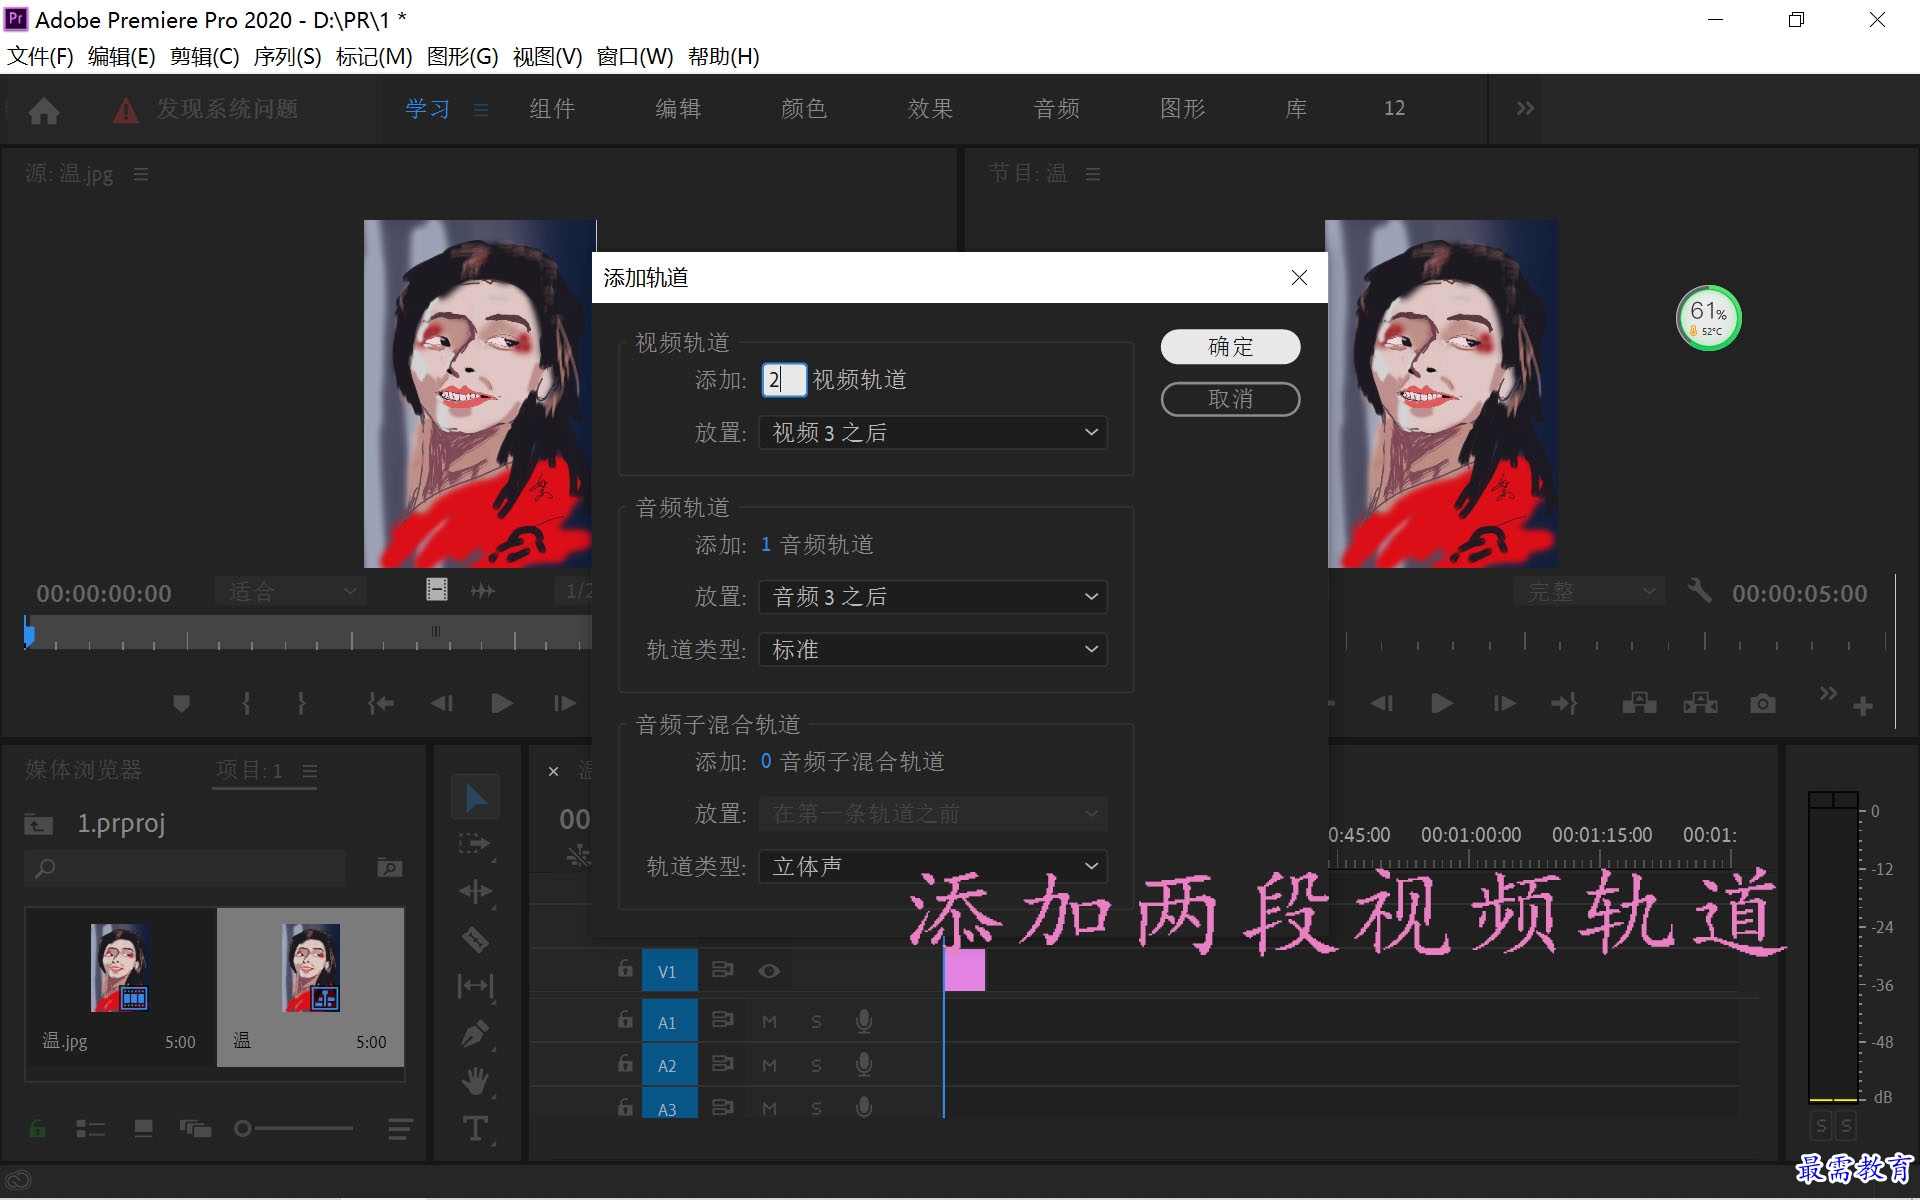Viewport: 1920px width, 1200px height.
Task: Switch project panel to freeform view
Action: (195, 1129)
